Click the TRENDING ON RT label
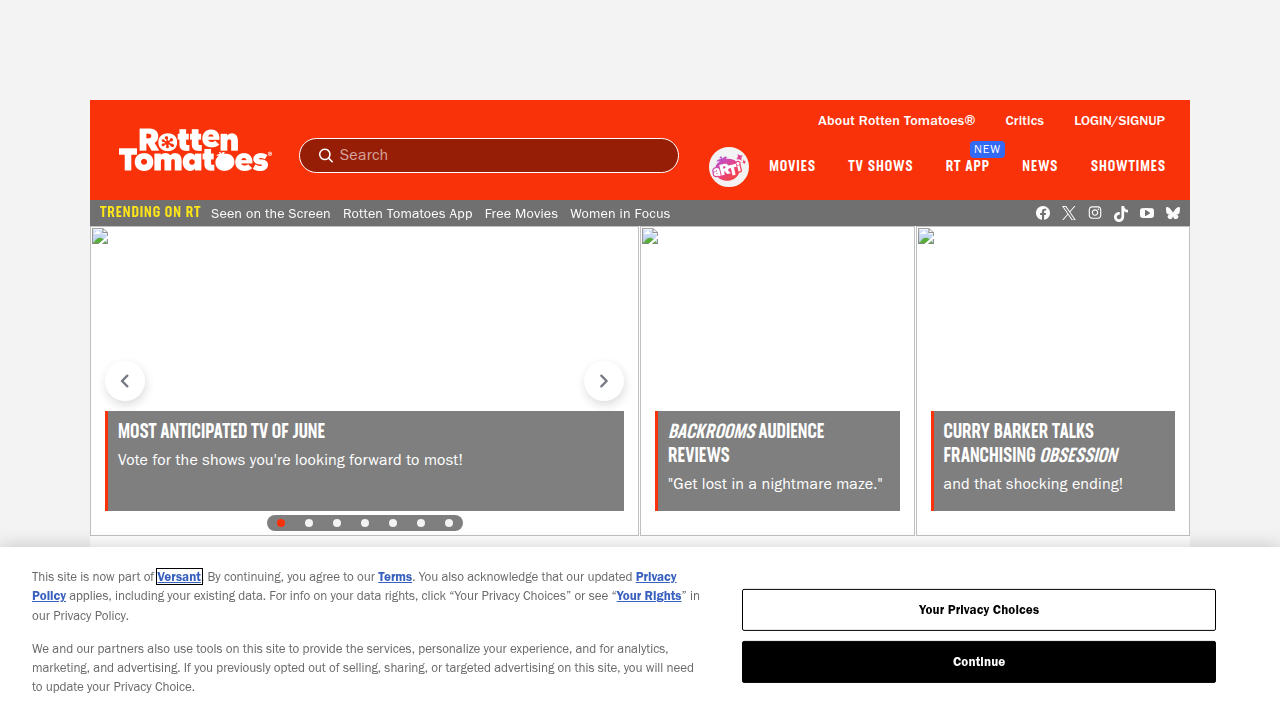 coord(150,212)
